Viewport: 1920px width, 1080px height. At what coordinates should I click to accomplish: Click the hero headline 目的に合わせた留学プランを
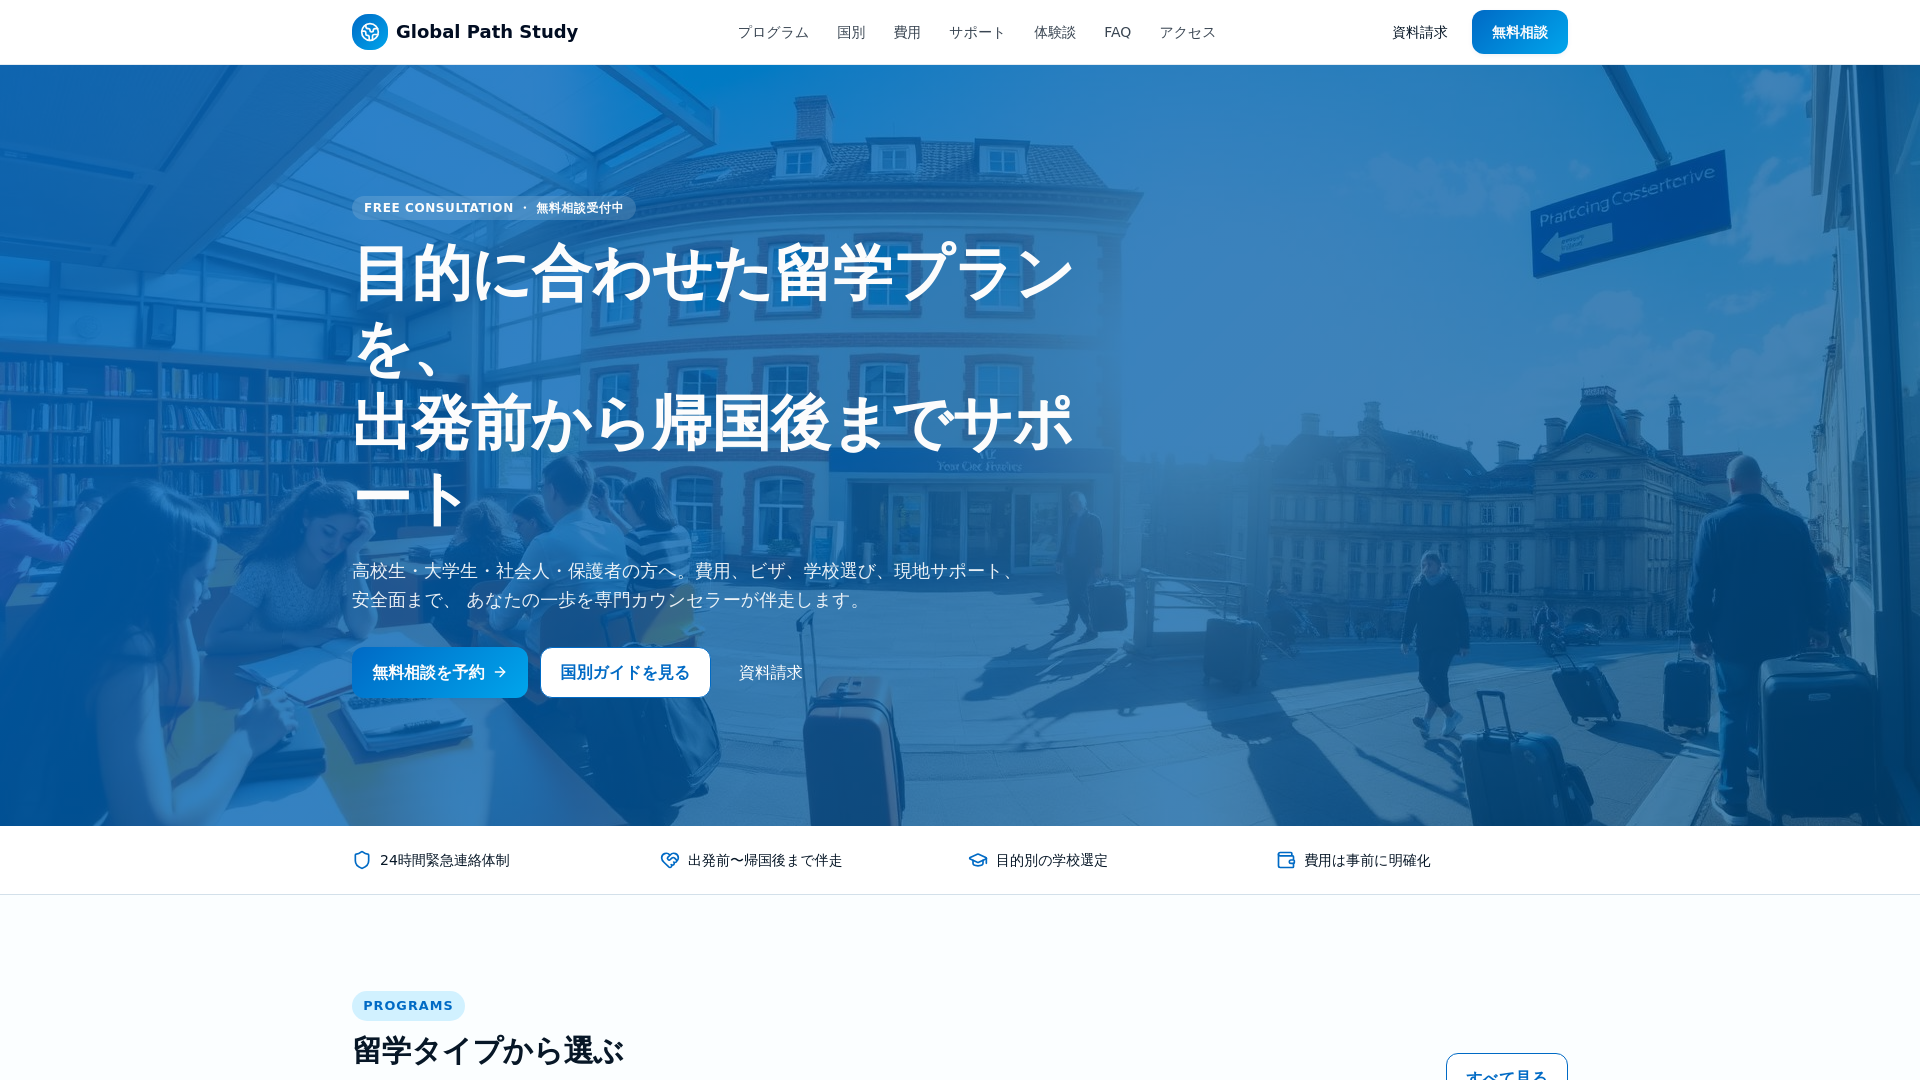pyautogui.click(x=714, y=310)
